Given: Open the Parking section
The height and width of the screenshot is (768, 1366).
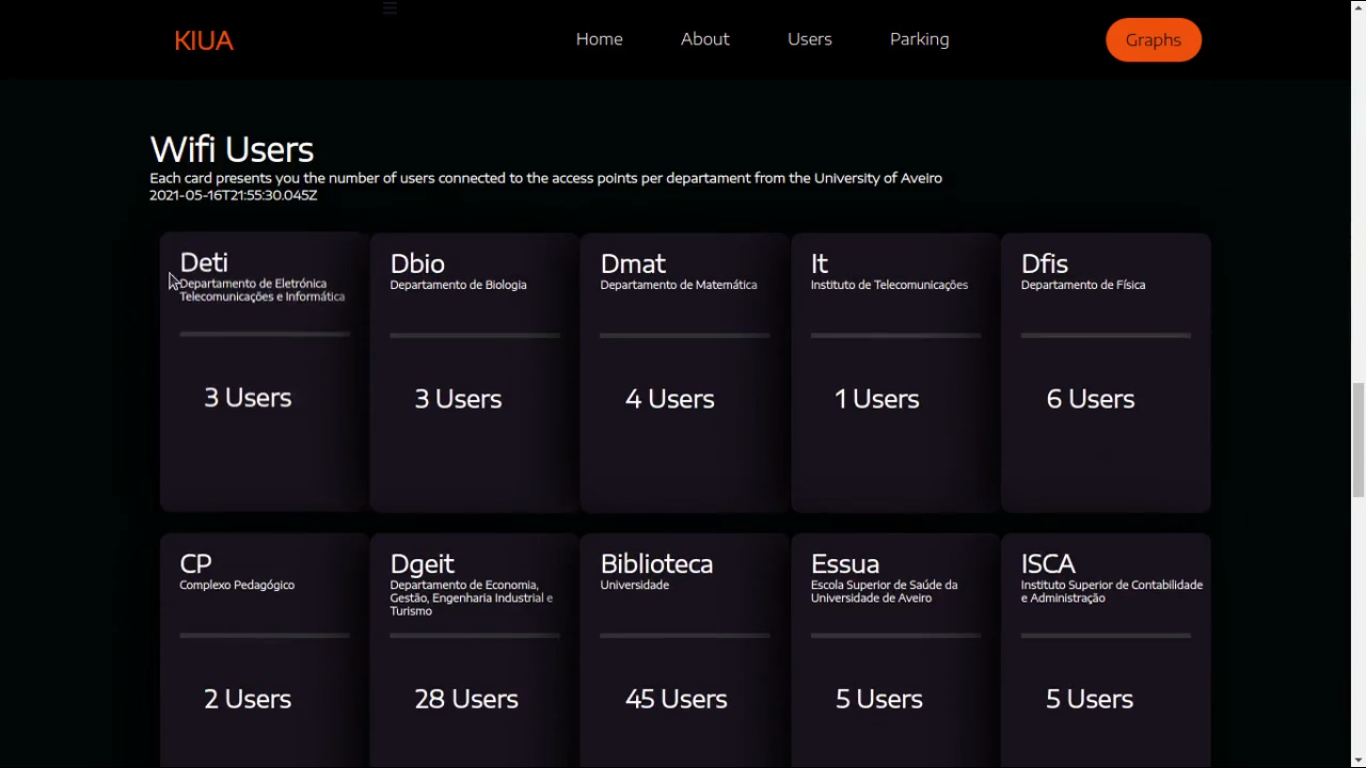Looking at the screenshot, I should click(x=919, y=40).
